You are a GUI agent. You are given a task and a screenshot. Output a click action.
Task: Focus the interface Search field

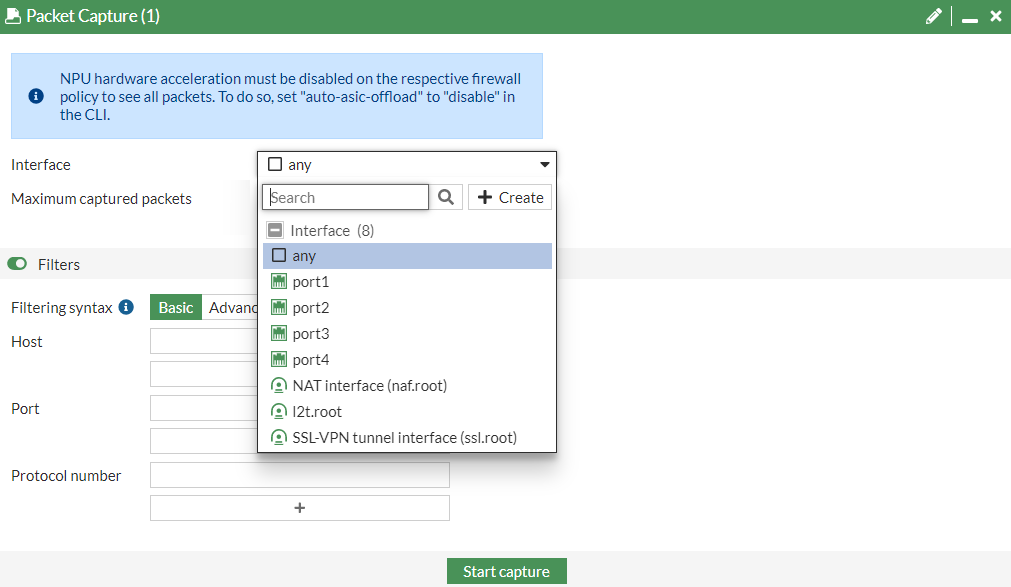346,197
